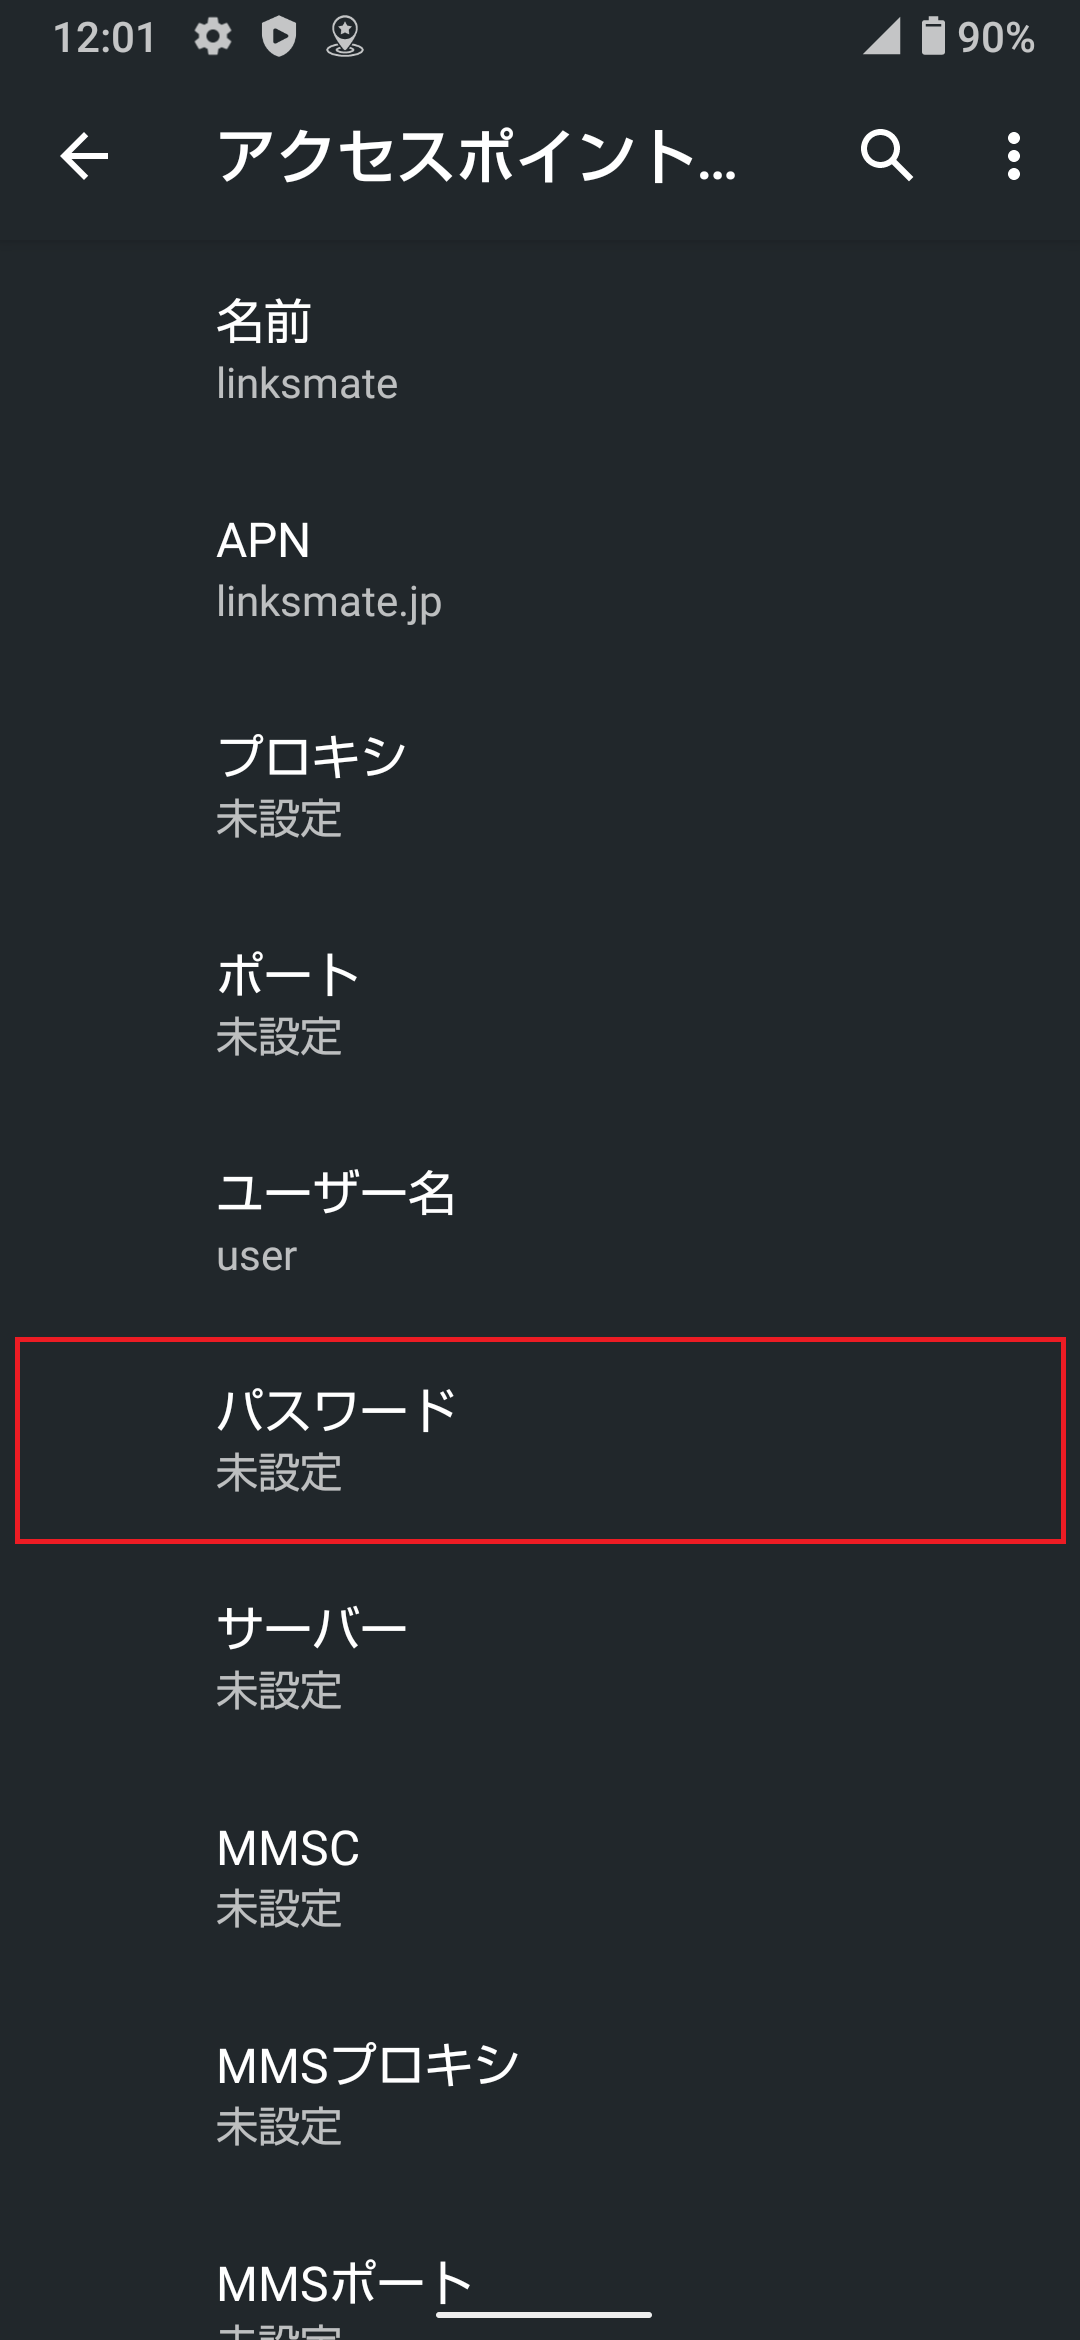1080x2340 pixels.
Task: Click the location pin status bar icon
Action: (345, 38)
